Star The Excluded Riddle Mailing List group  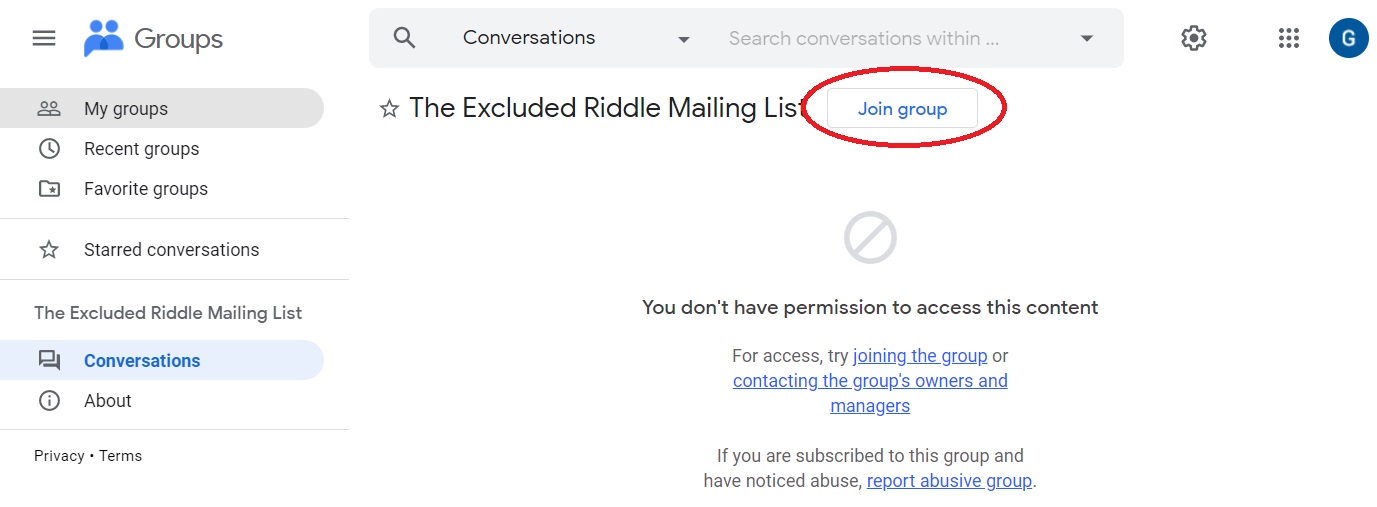(x=389, y=109)
